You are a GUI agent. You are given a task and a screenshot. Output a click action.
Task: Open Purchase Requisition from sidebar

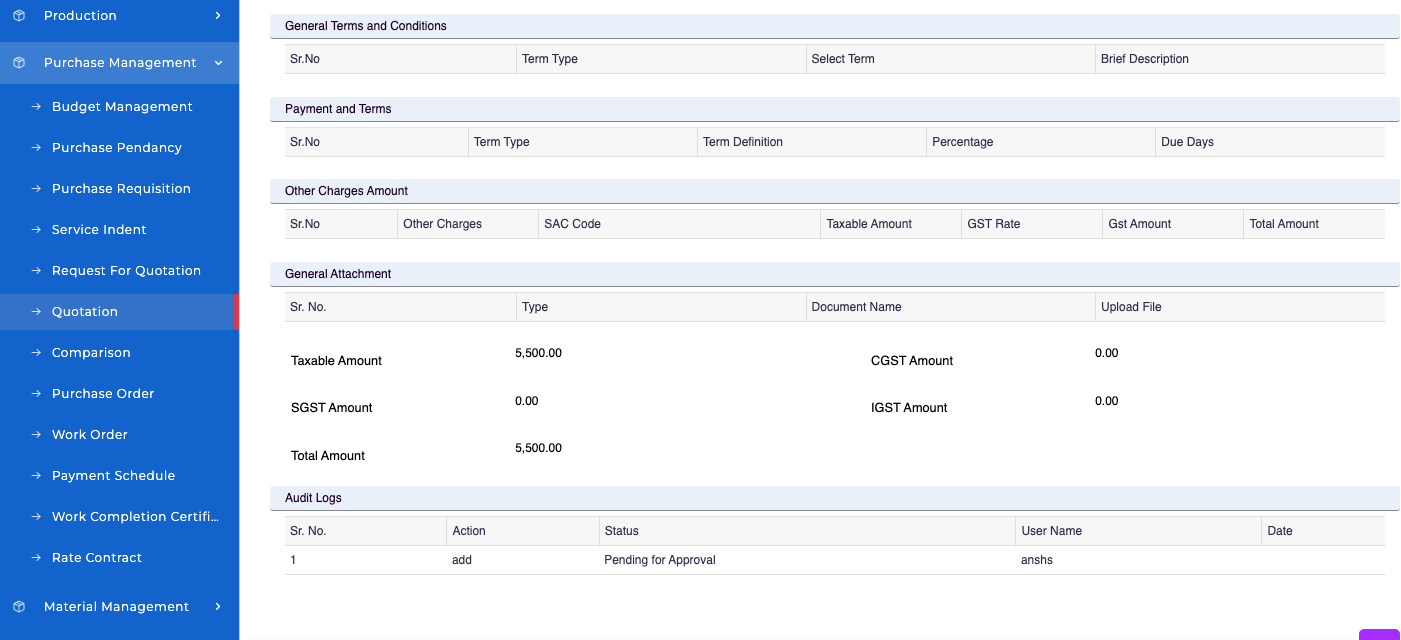click(121, 189)
